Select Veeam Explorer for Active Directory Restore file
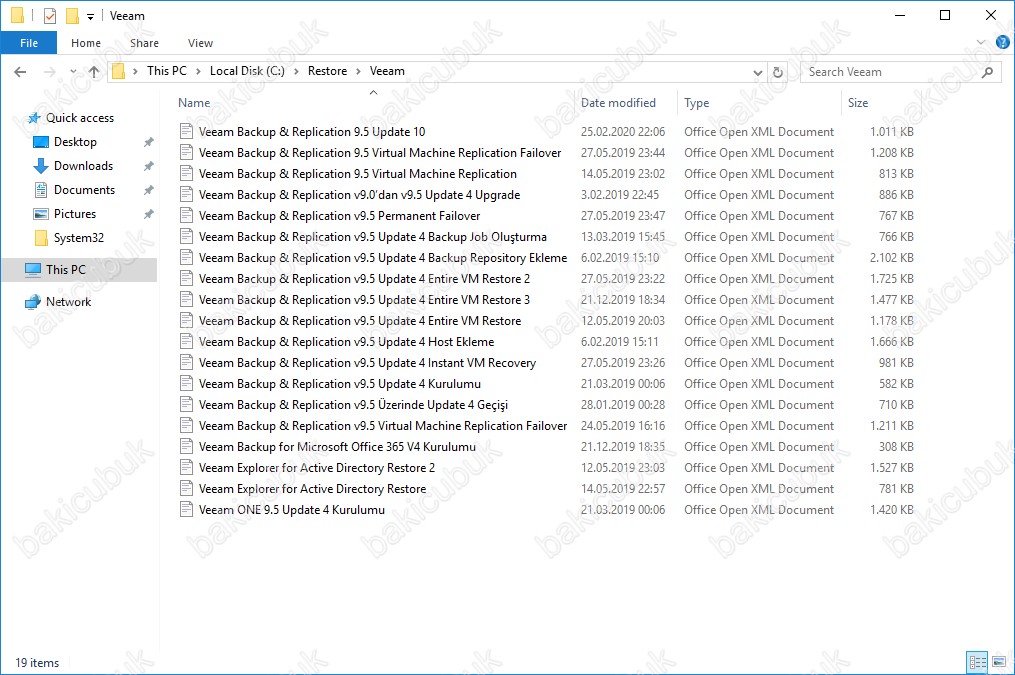This screenshot has width=1015, height=675. [313, 489]
